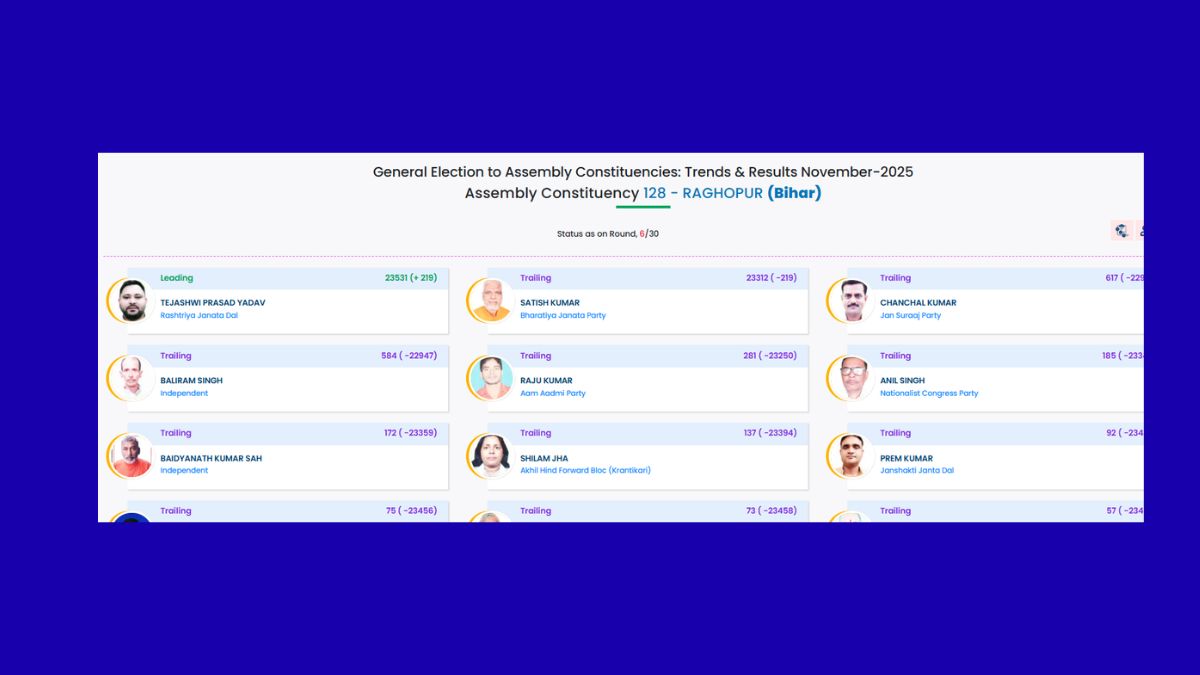Click Prem Kumar's candidate photo
The height and width of the screenshot is (675, 1200).
point(853,456)
